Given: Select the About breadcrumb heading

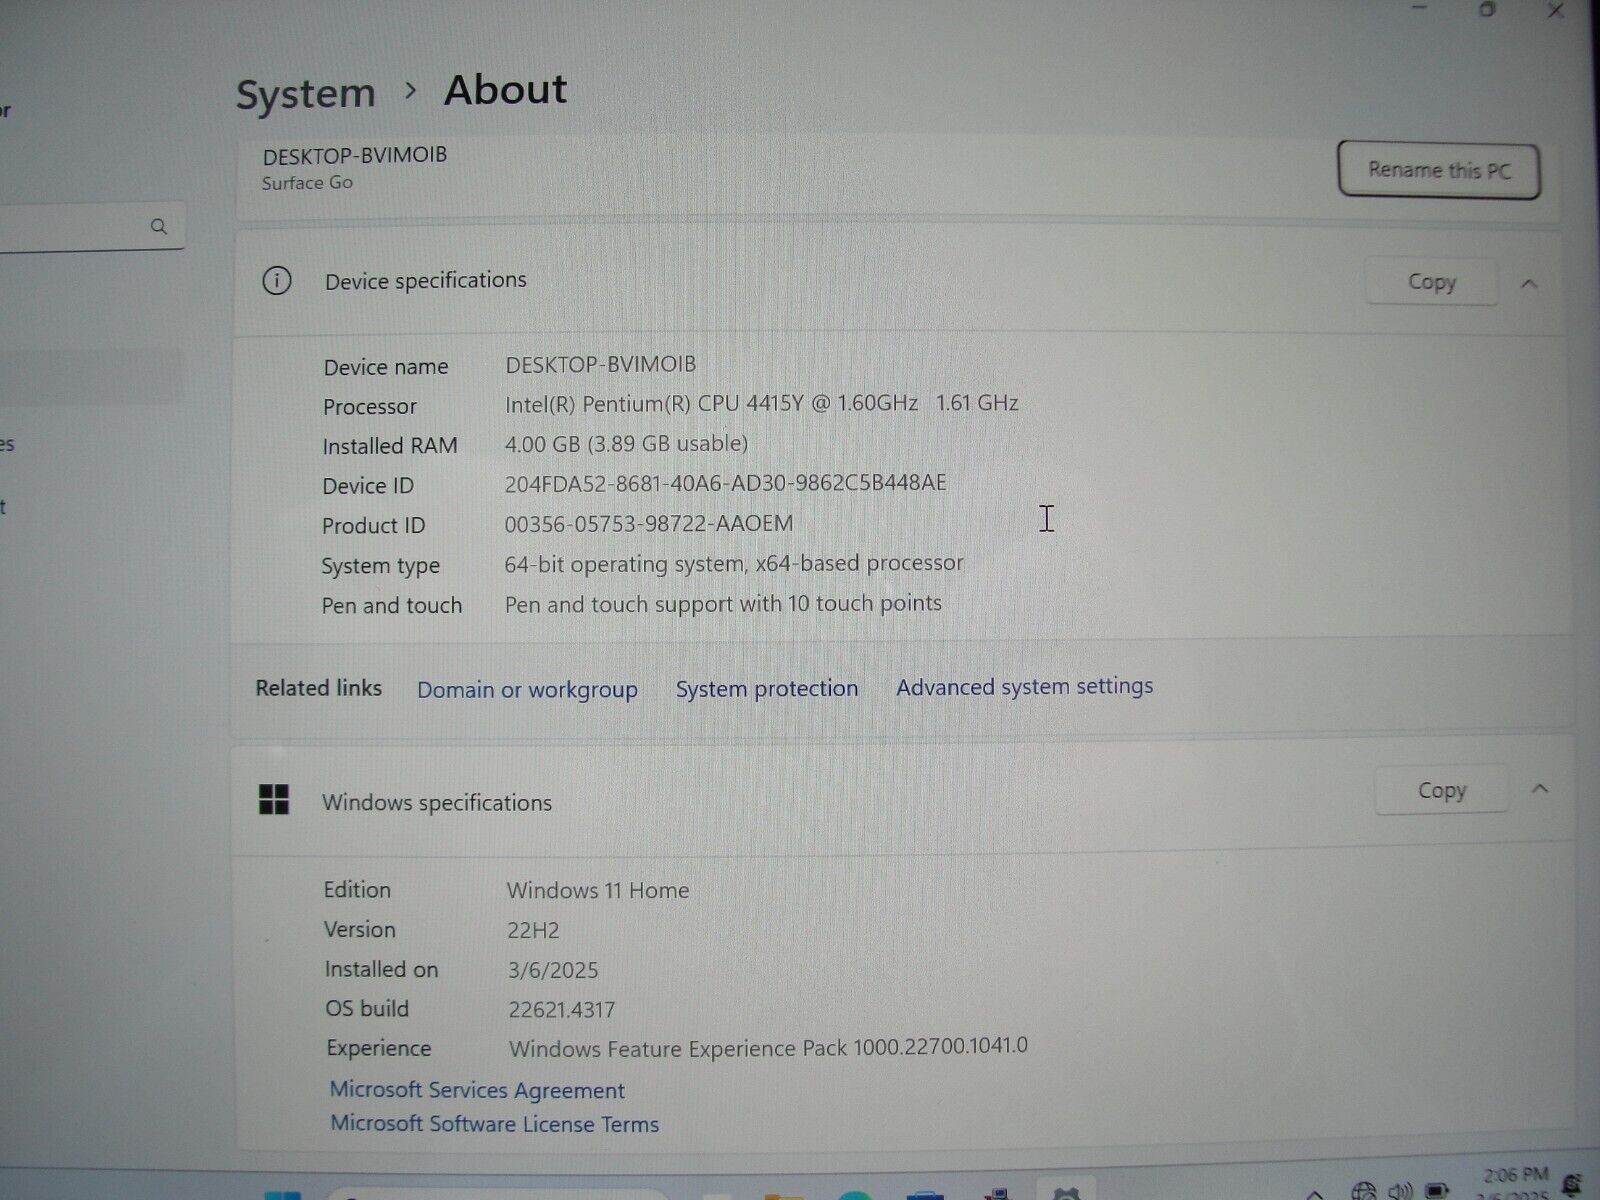Looking at the screenshot, I should [505, 90].
